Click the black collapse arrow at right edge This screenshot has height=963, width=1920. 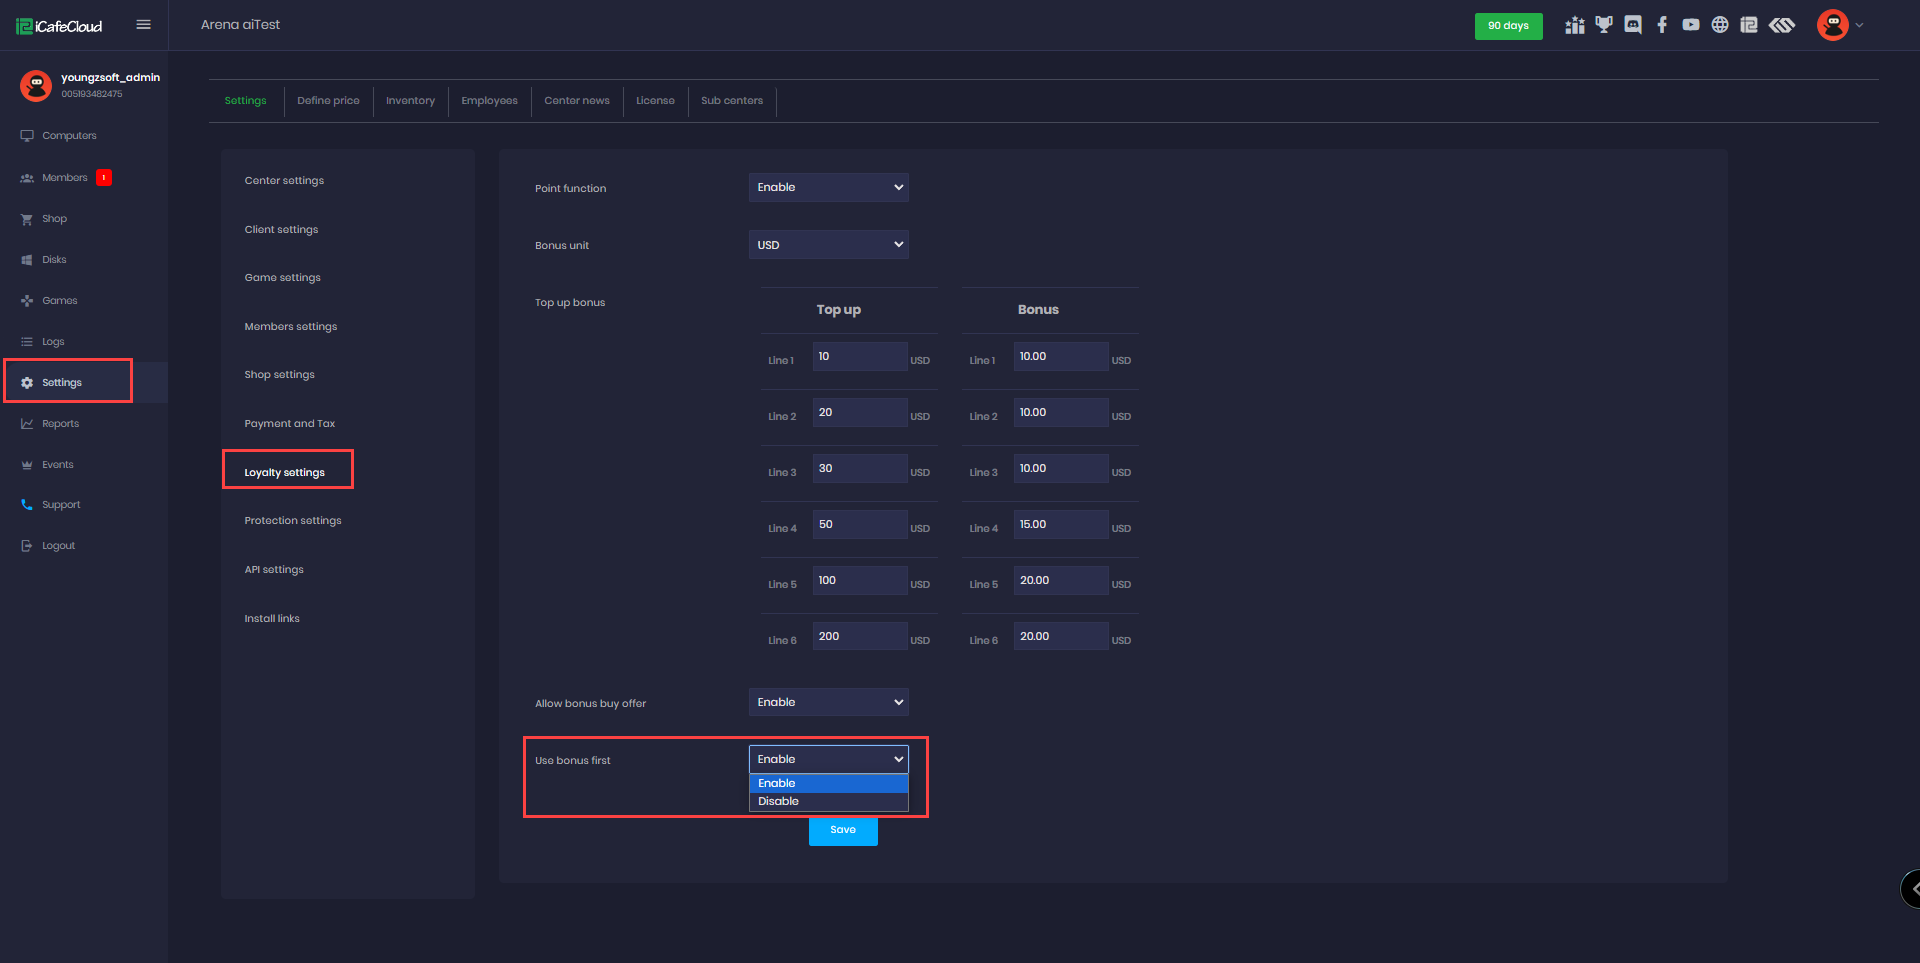1913,888
